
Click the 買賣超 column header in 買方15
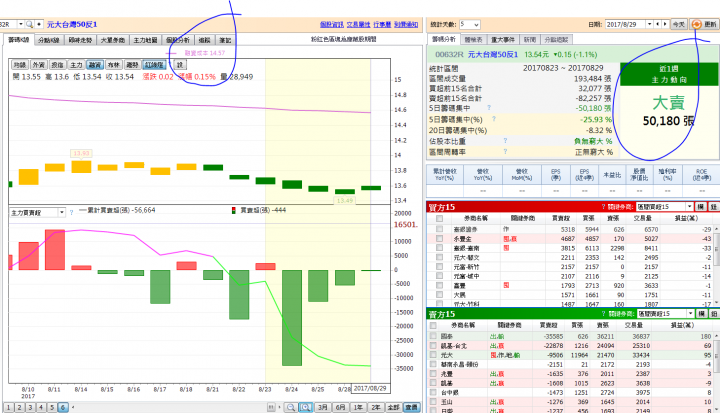point(561,218)
